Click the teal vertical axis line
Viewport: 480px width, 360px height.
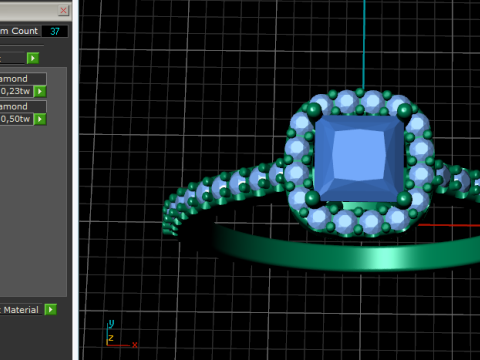[364, 43]
